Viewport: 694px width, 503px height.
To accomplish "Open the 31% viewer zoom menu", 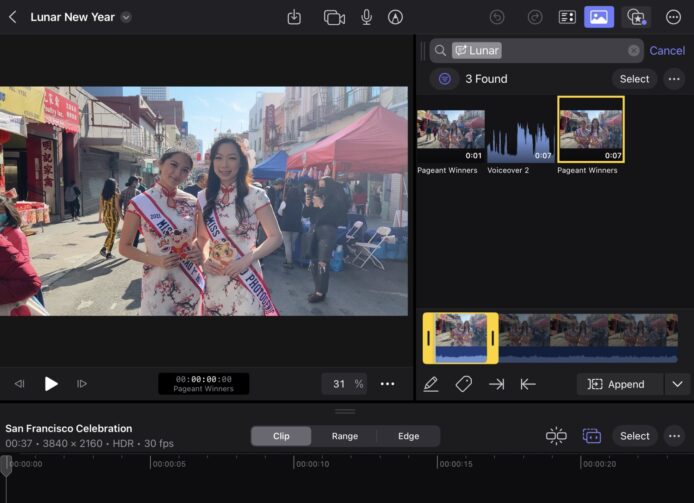I will (346, 384).
